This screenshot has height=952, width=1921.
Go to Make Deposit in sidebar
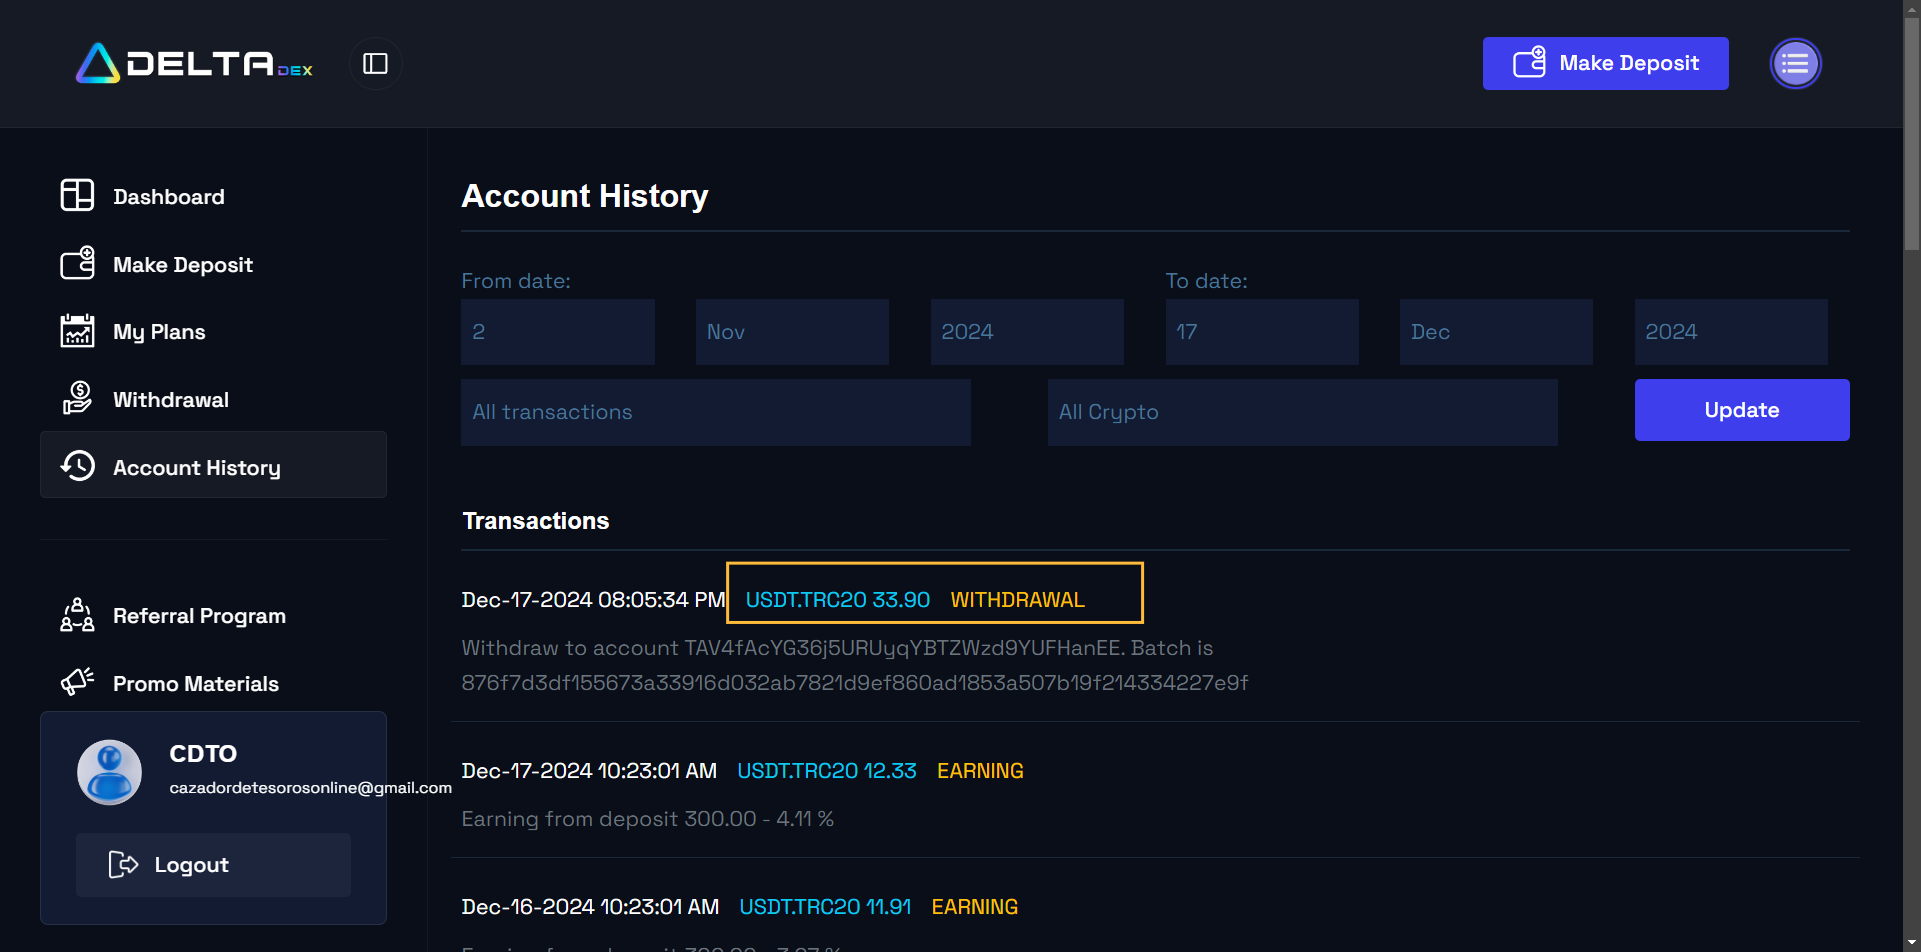point(183,265)
